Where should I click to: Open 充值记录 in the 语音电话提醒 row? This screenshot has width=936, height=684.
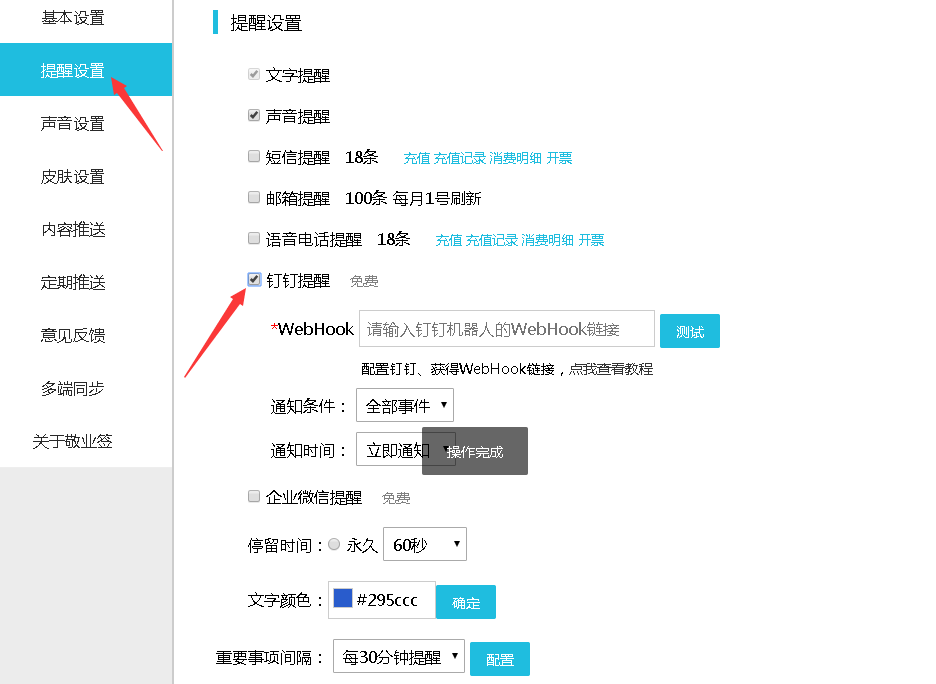point(492,240)
